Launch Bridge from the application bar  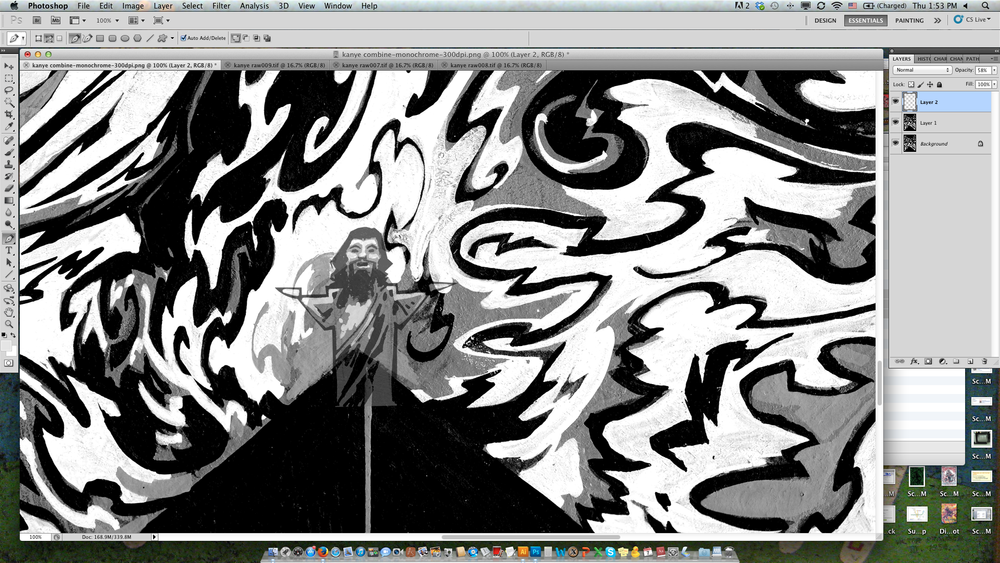click(37, 20)
